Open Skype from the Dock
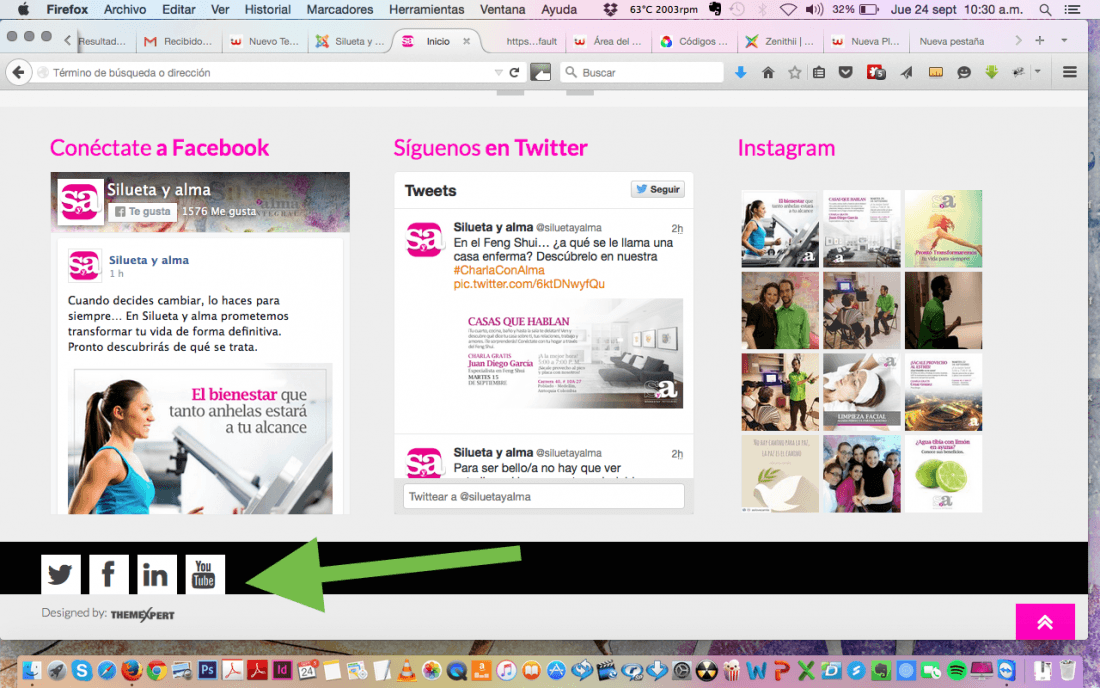The height and width of the screenshot is (688, 1100). tap(81, 670)
